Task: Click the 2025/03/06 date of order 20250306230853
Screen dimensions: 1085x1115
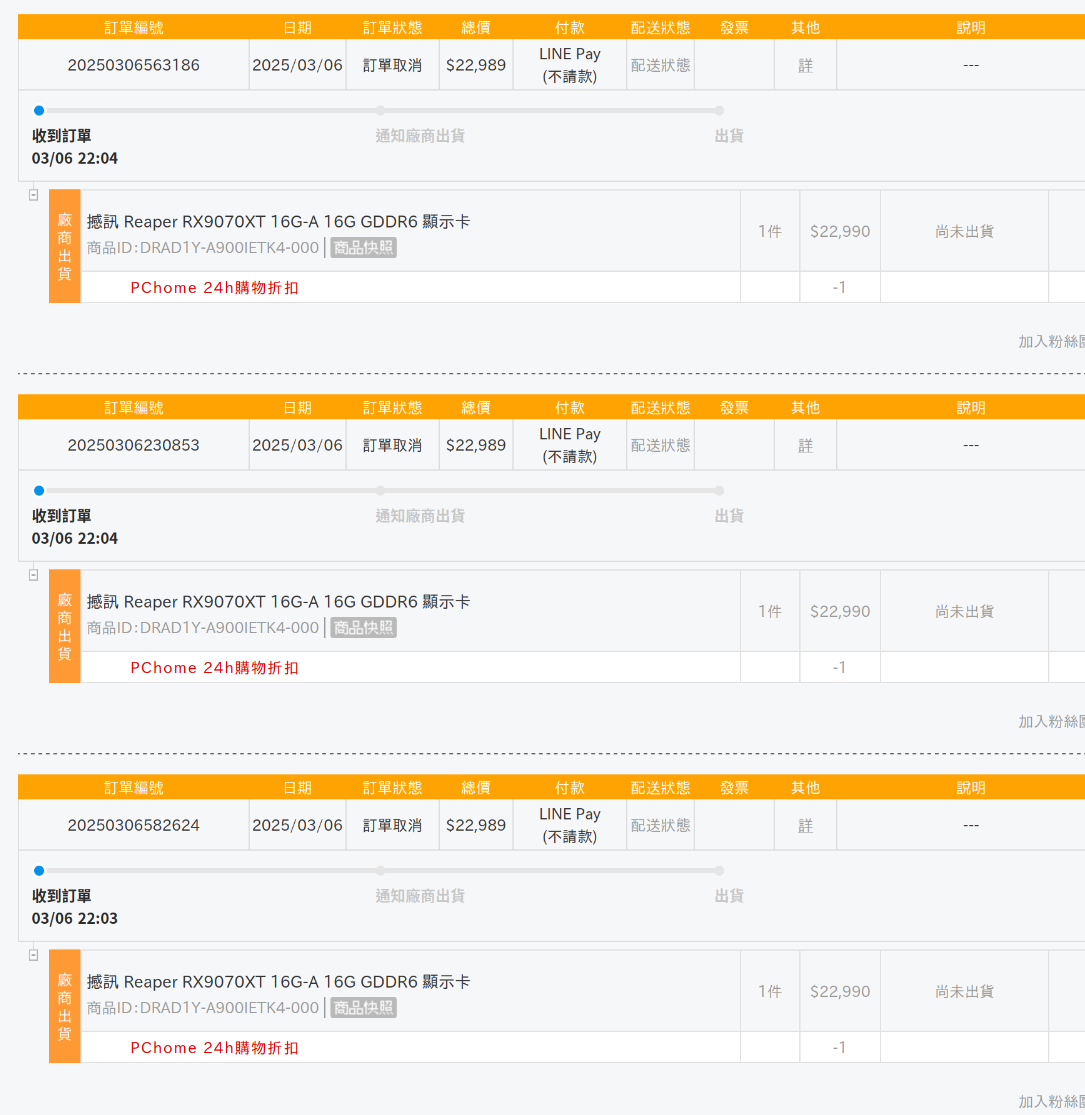Action: (297, 446)
